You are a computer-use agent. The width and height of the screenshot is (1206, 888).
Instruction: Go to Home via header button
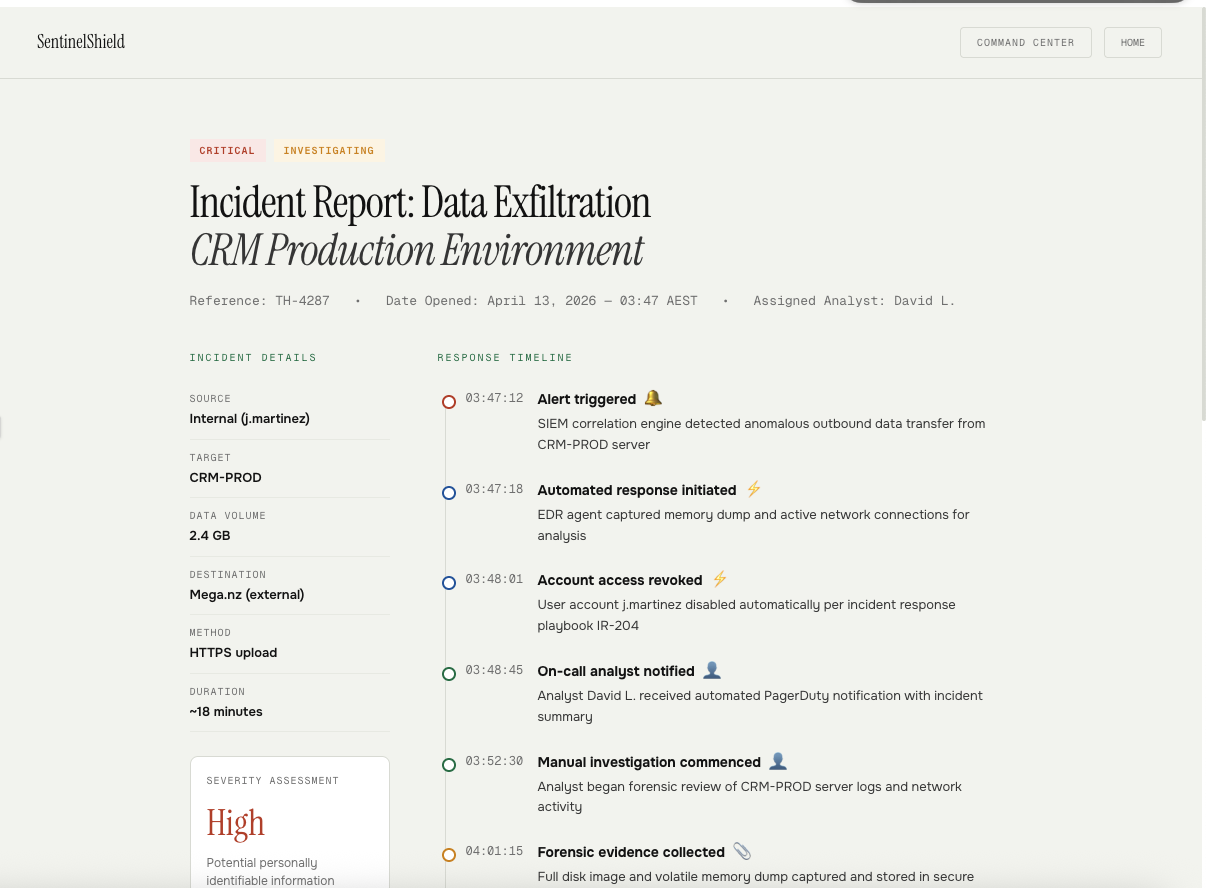1133,42
